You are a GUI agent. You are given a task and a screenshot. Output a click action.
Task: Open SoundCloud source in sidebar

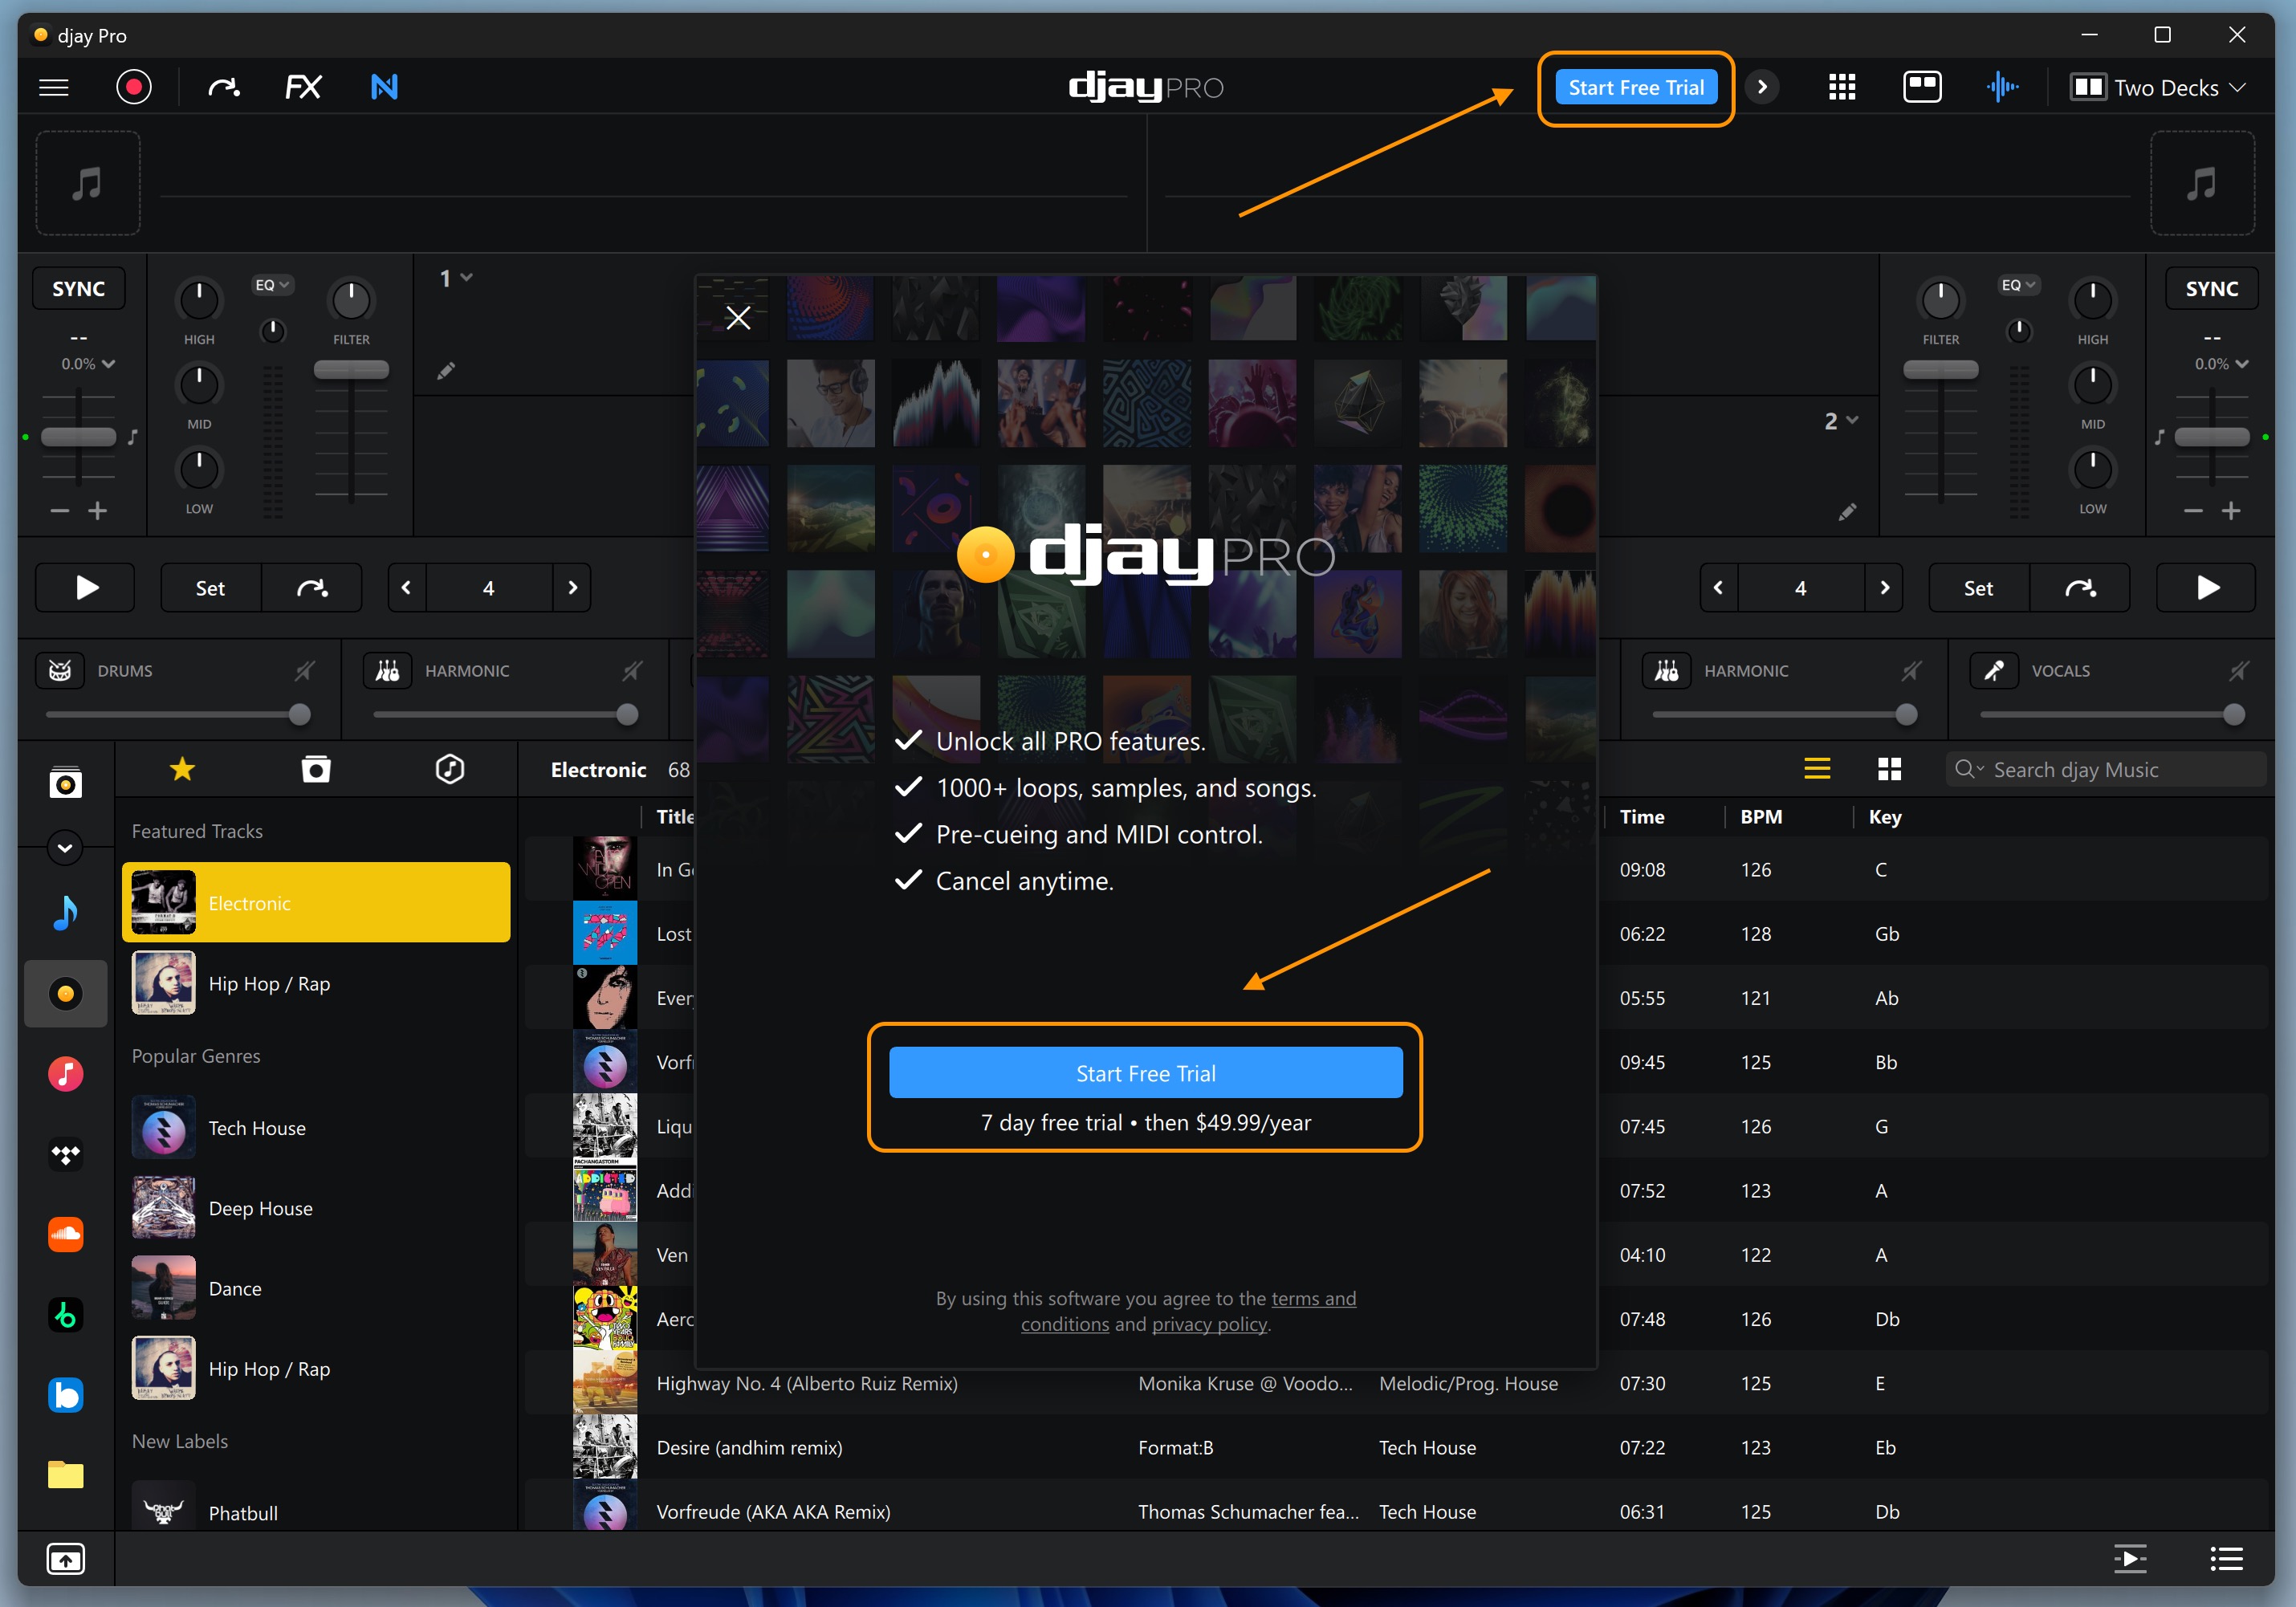(x=65, y=1234)
